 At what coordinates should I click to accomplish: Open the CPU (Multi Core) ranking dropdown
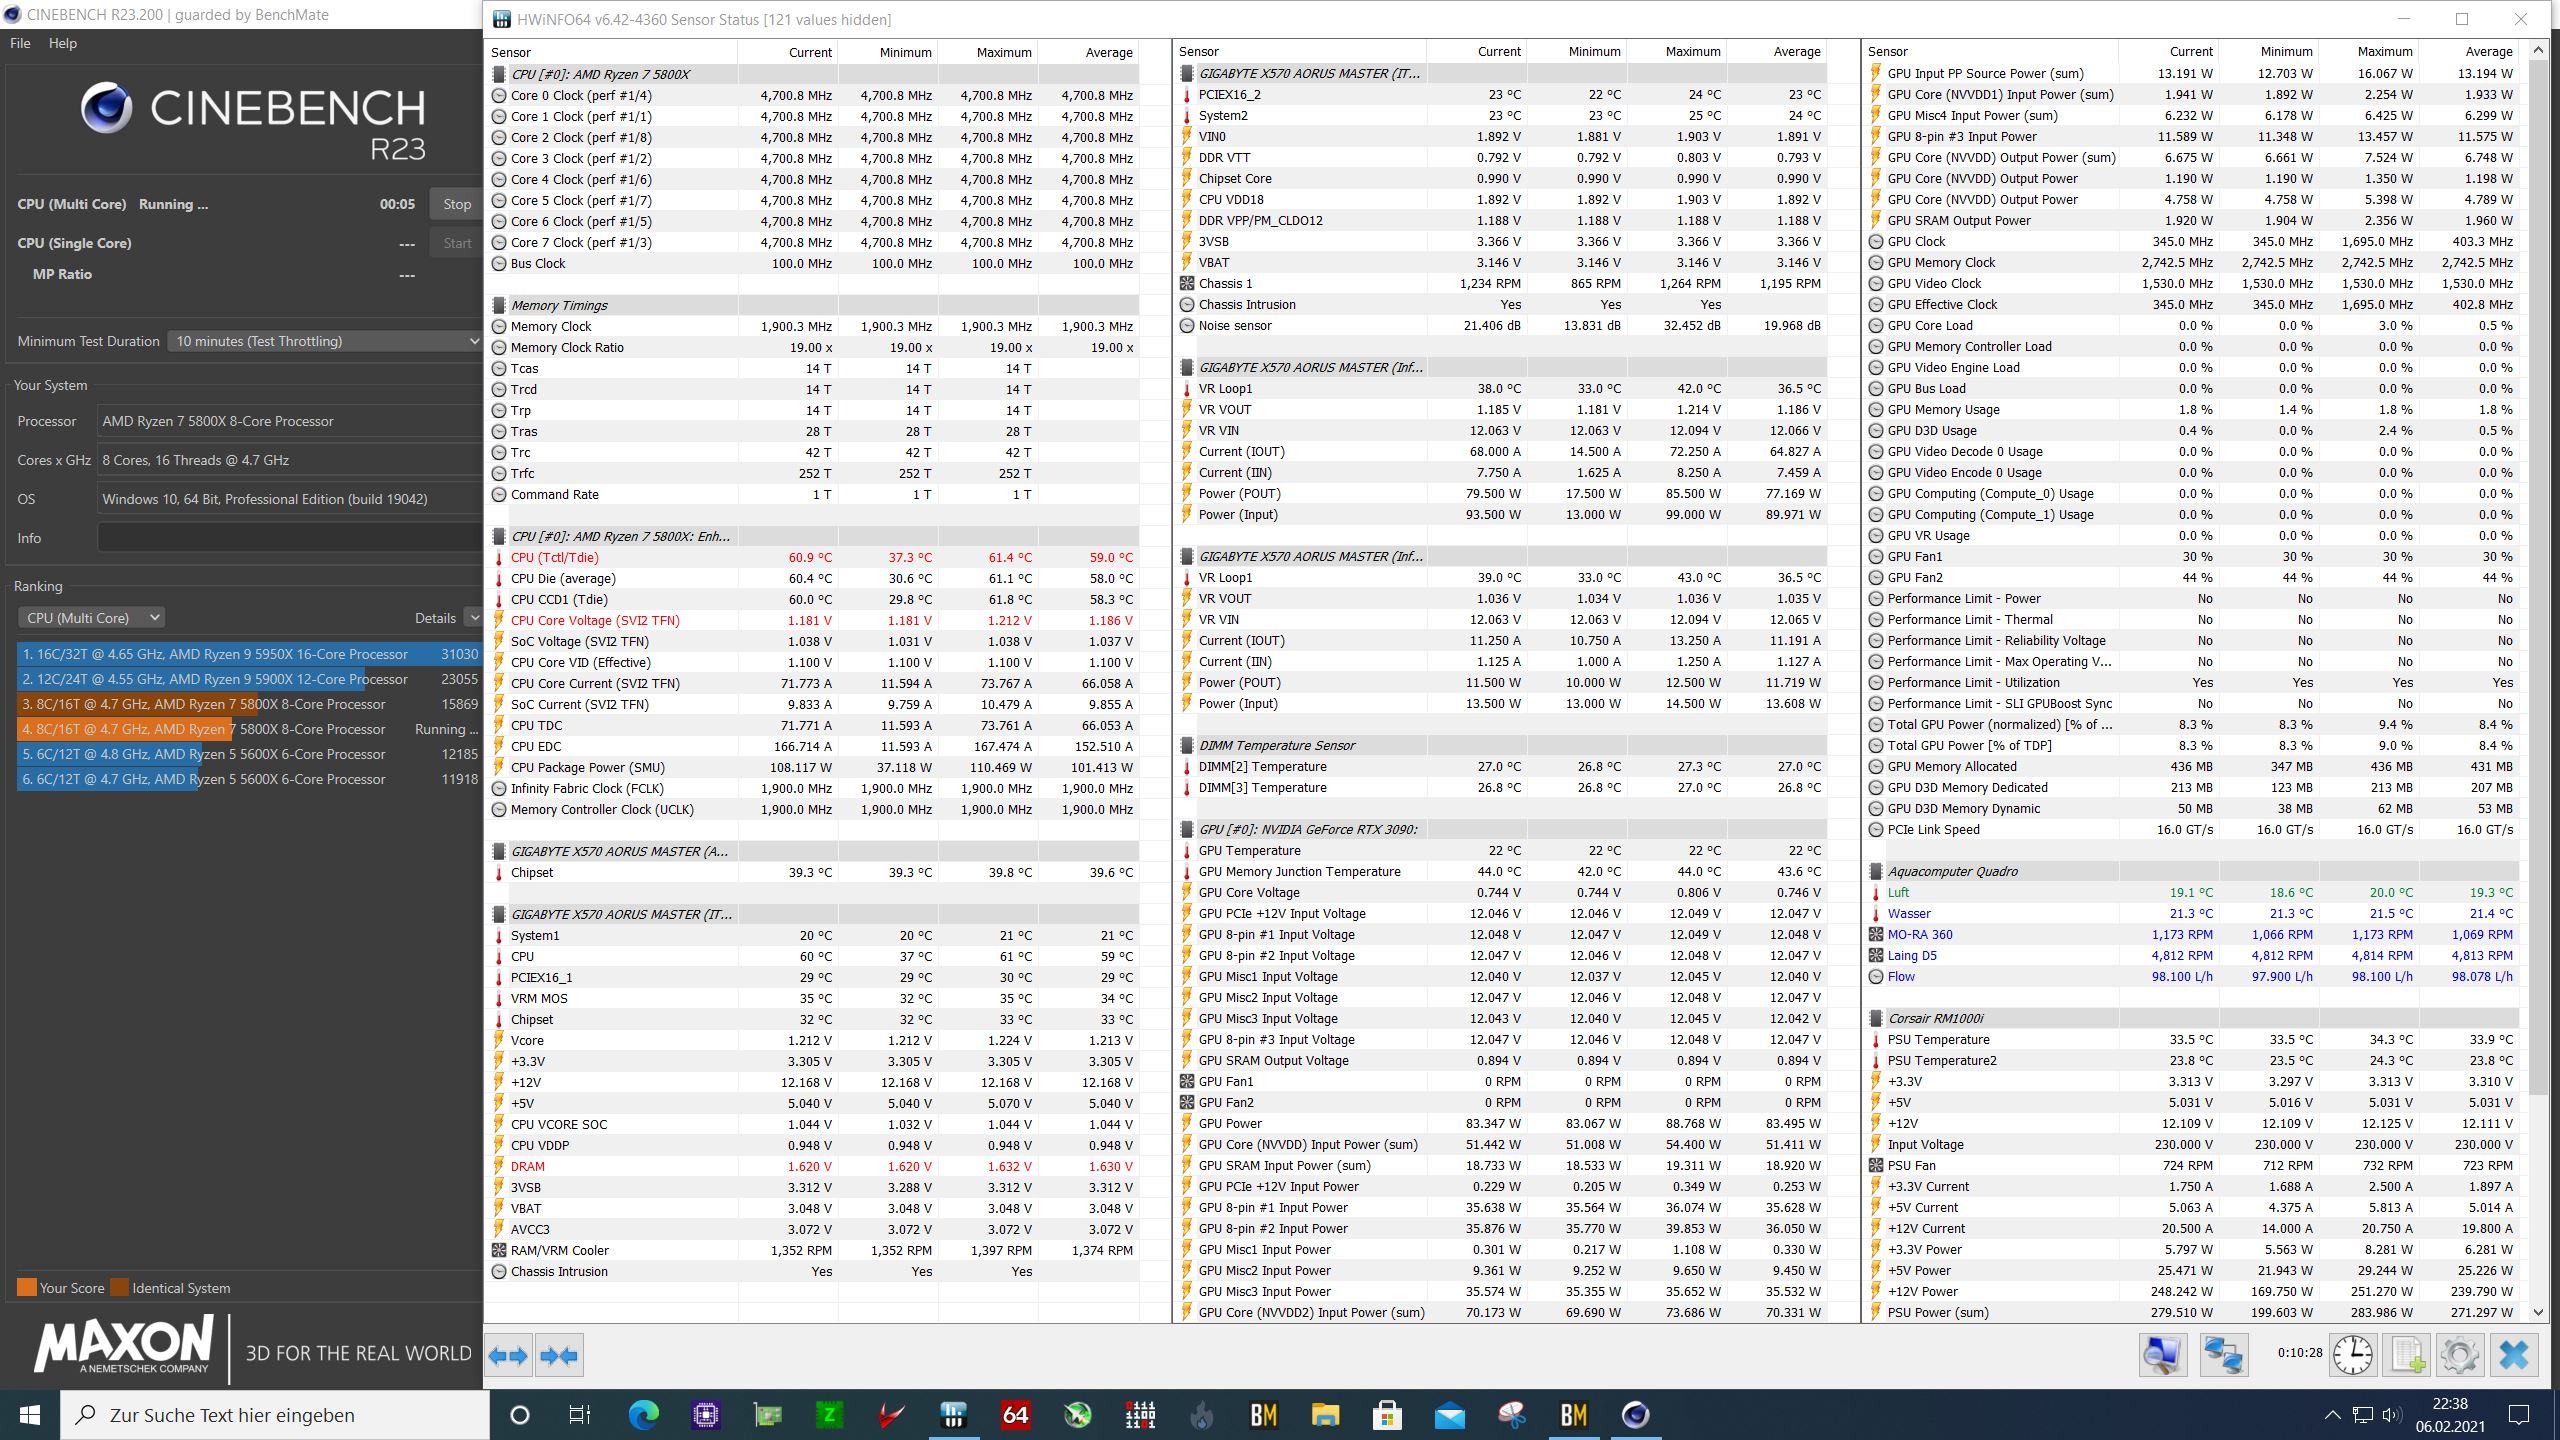[x=91, y=618]
